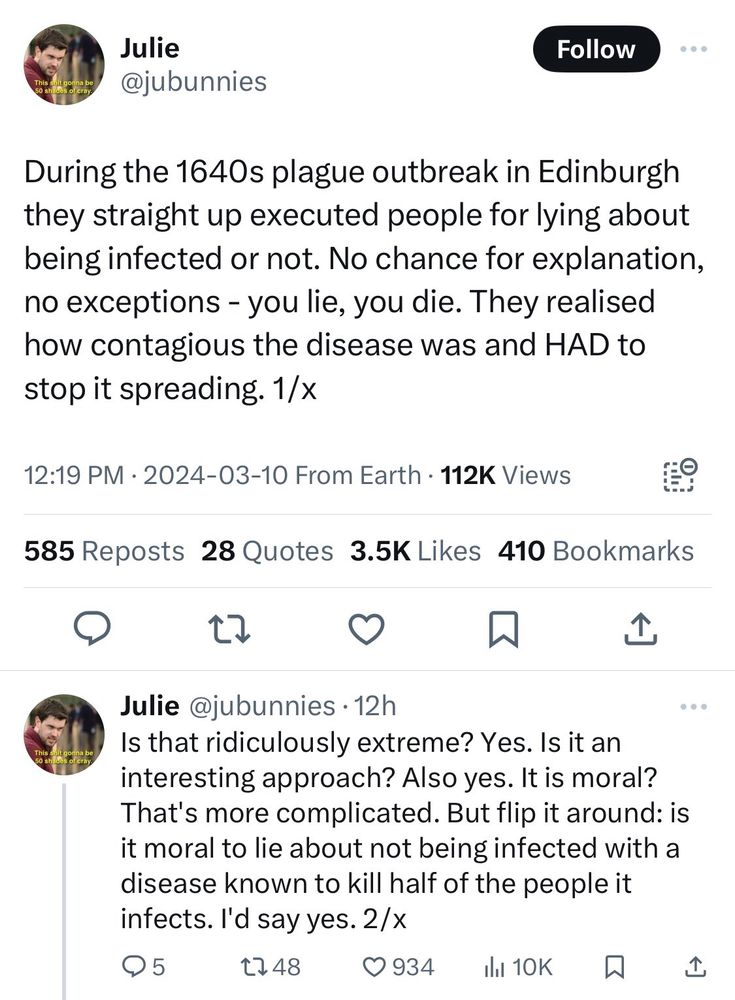Image resolution: width=735 pixels, height=1000 pixels.
Task: Repost the main tweet
Action: coord(230,629)
